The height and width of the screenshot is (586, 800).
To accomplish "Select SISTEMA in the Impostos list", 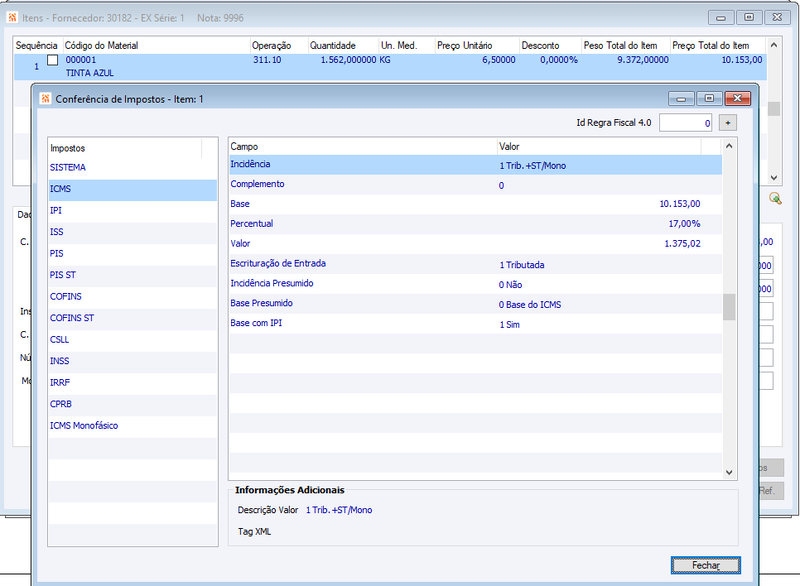I will point(133,168).
